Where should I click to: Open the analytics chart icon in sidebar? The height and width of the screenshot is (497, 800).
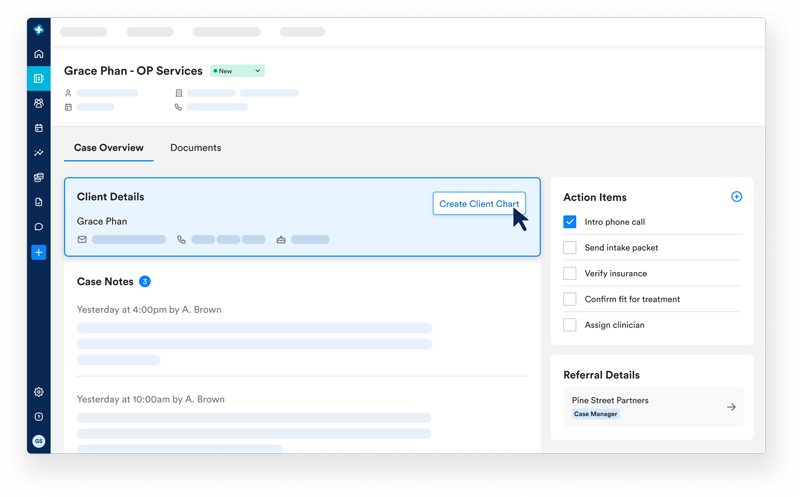[38, 153]
